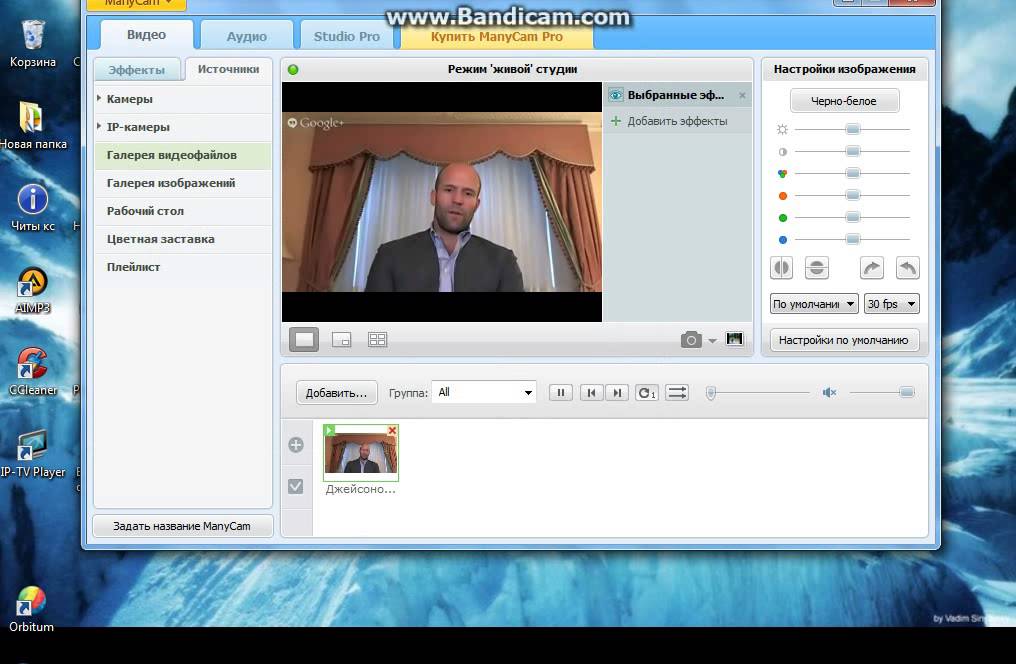The image size is (1016, 664).
Task: Click Задать название ManyCam button
Action: [x=182, y=526]
